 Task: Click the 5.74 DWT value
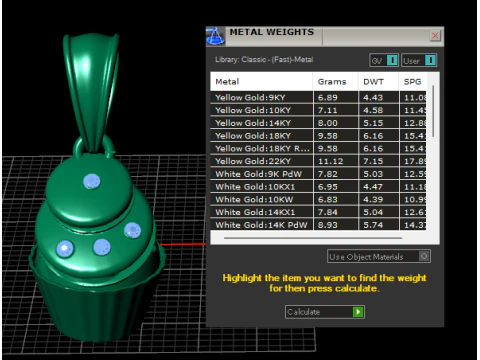click(x=373, y=225)
